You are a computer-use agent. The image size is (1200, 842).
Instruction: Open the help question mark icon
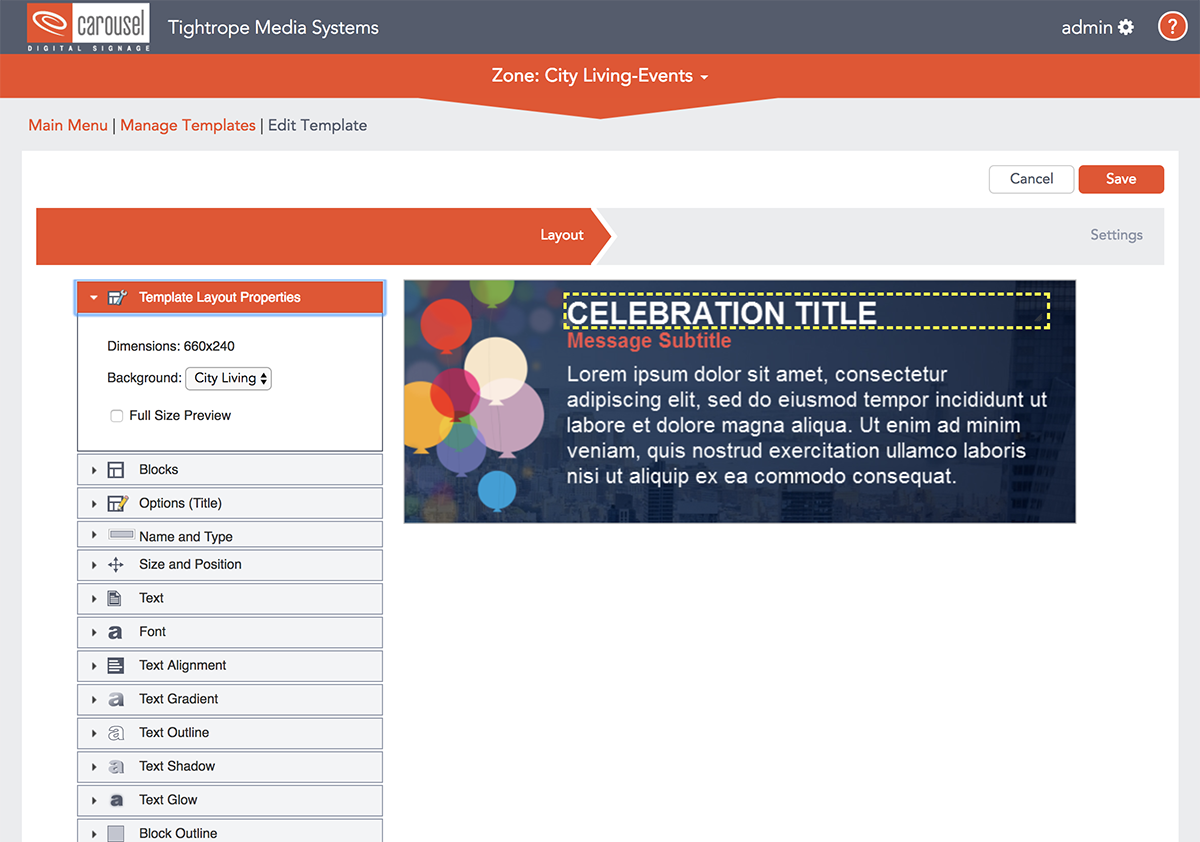pos(1172,27)
